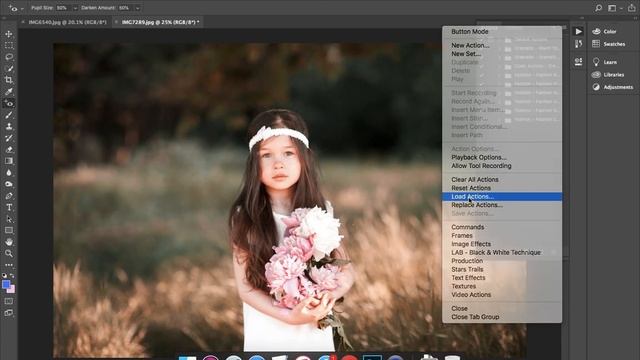Open the Adjustments panel
The width and height of the screenshot is (640, 360).
[x=613, y=87]
